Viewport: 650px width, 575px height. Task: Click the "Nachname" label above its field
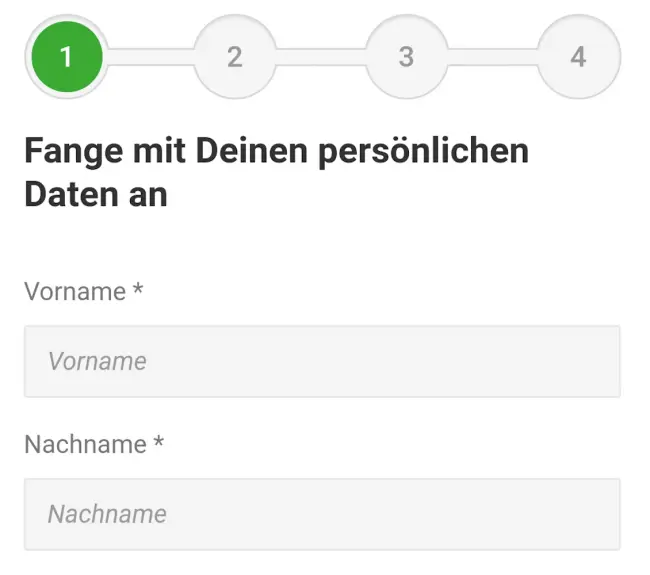(85, 444)
